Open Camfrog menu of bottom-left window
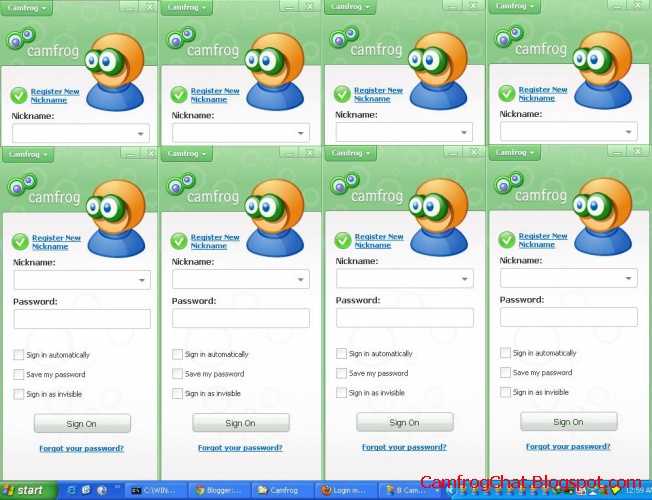This screenshot has width=652, height=500. tap(28, 154)
